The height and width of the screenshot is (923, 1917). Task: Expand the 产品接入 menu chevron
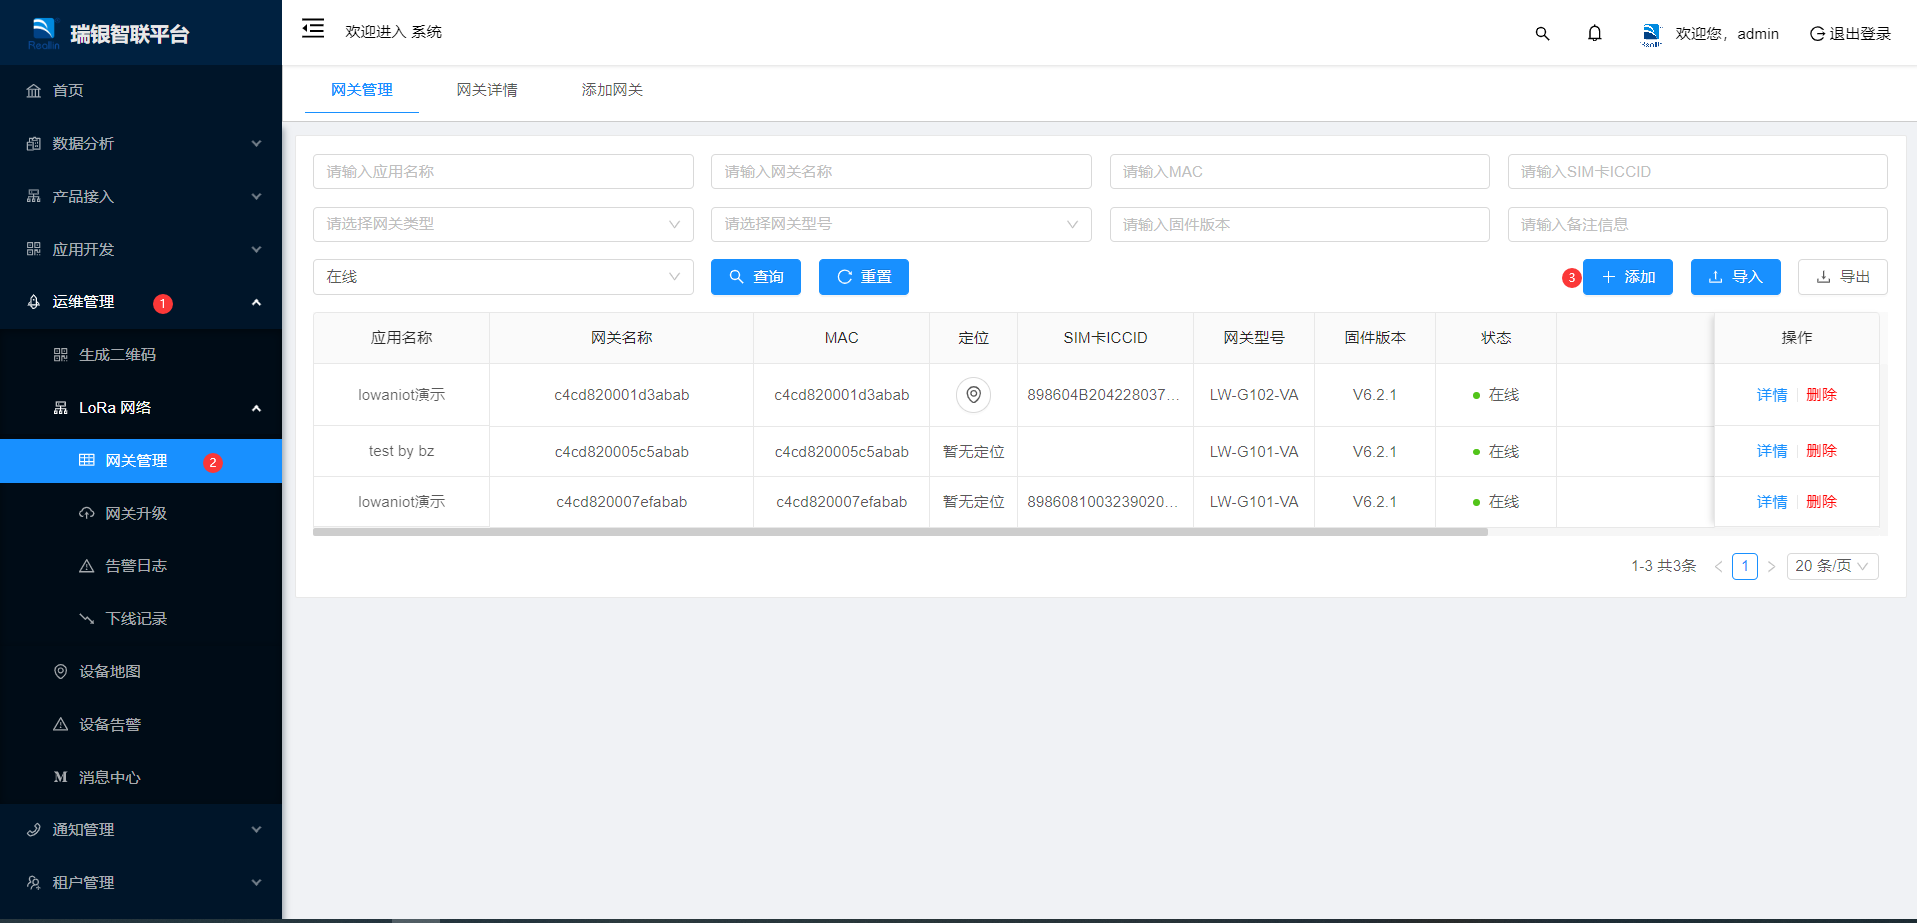[x=256, y=197]
